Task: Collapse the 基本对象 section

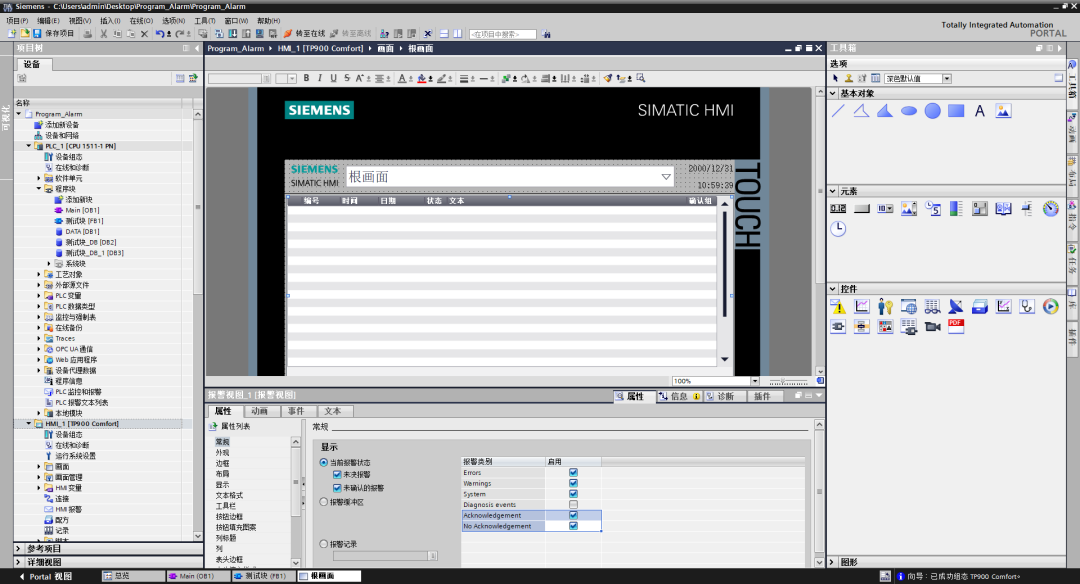Action: click(x=833, y=93)
